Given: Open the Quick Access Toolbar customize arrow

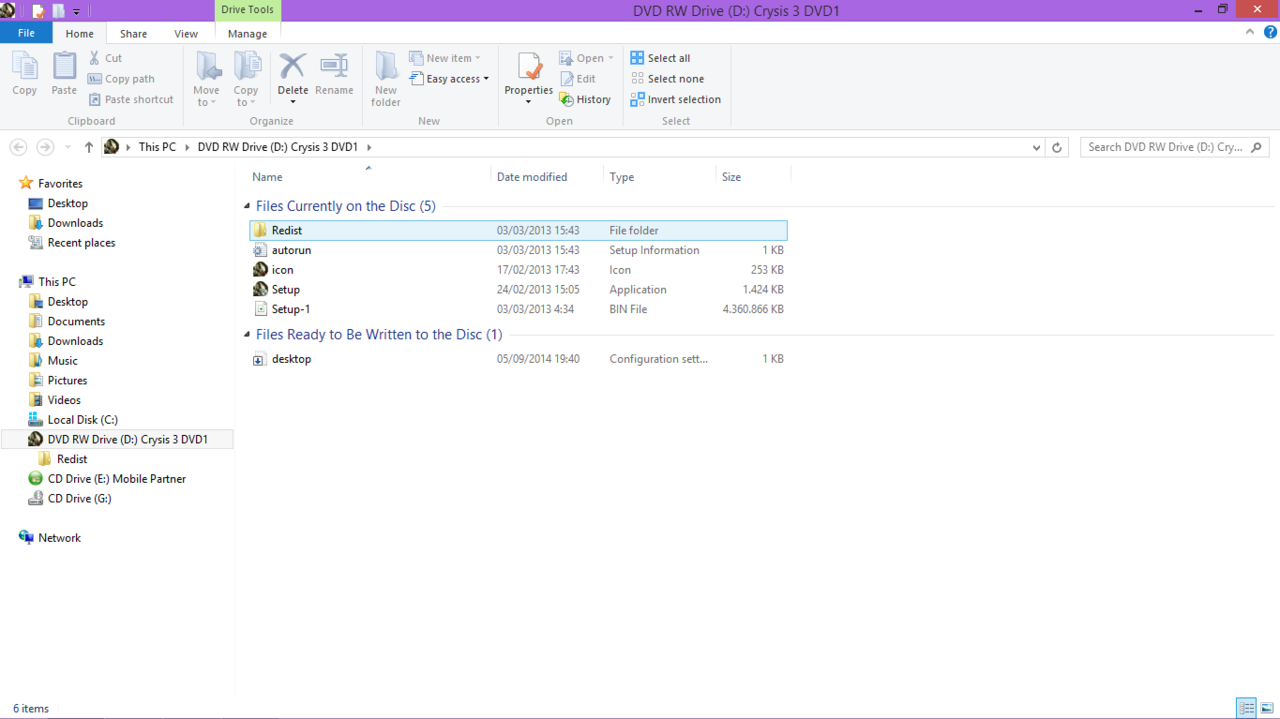Looking at the screenshot, I should click(76, 12).
